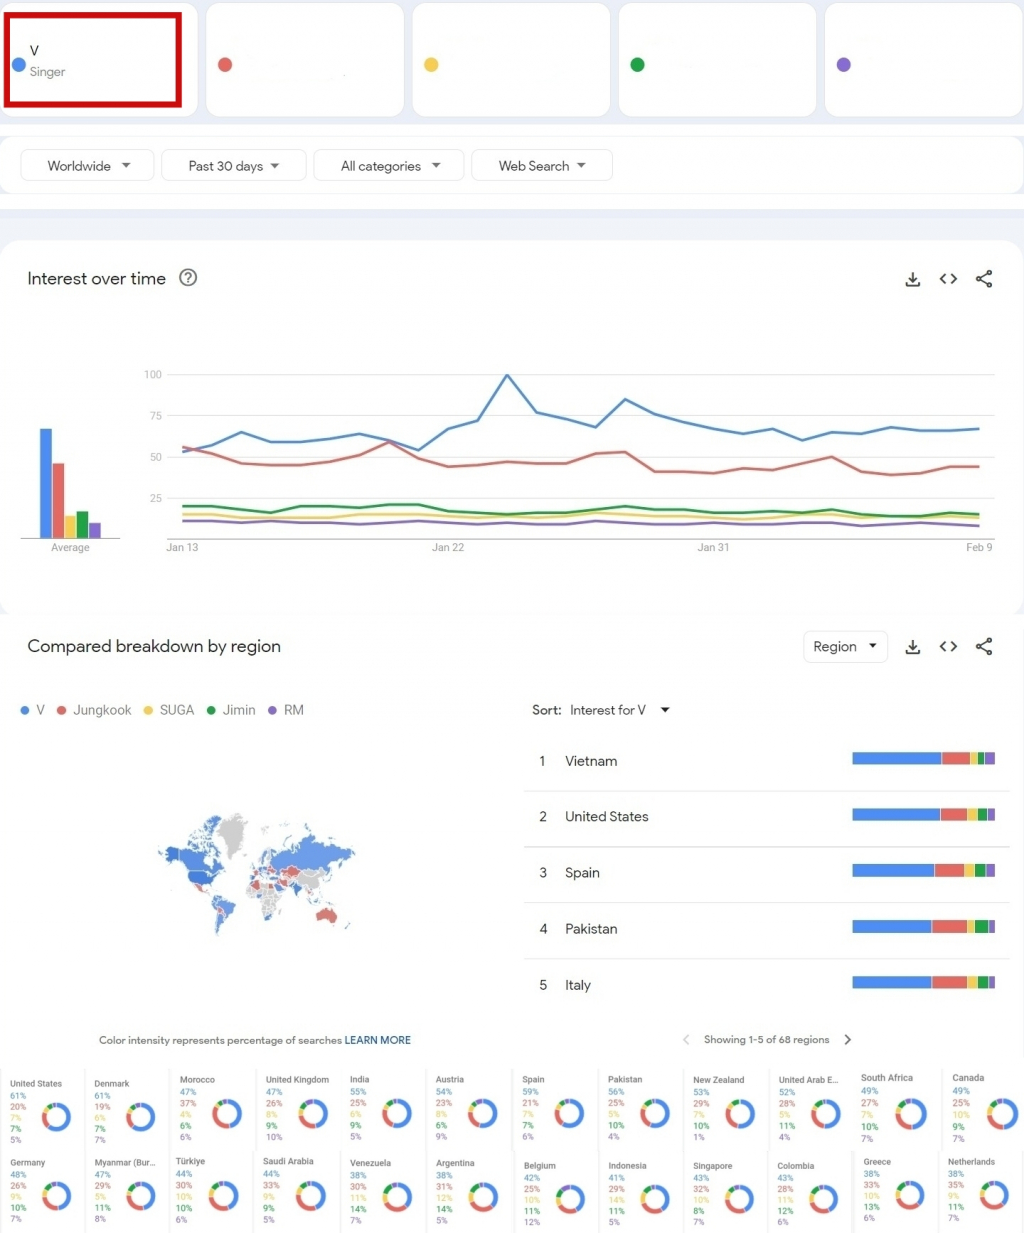
Task: Go to next page of regions
Action: pyautogui.click(x=848, y=1040)
